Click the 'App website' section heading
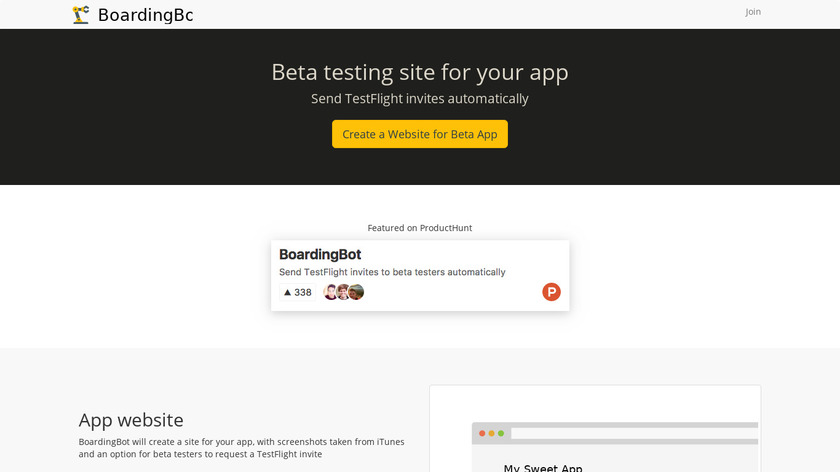This screenshot has height=472, width=840. pyautogui.click(x=131, y=420)
